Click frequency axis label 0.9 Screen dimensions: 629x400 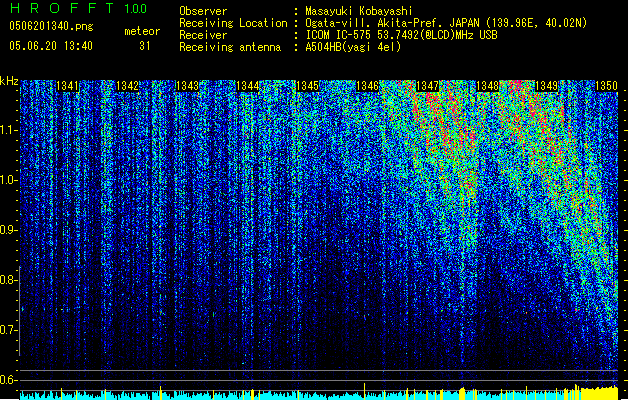(8, 230)
